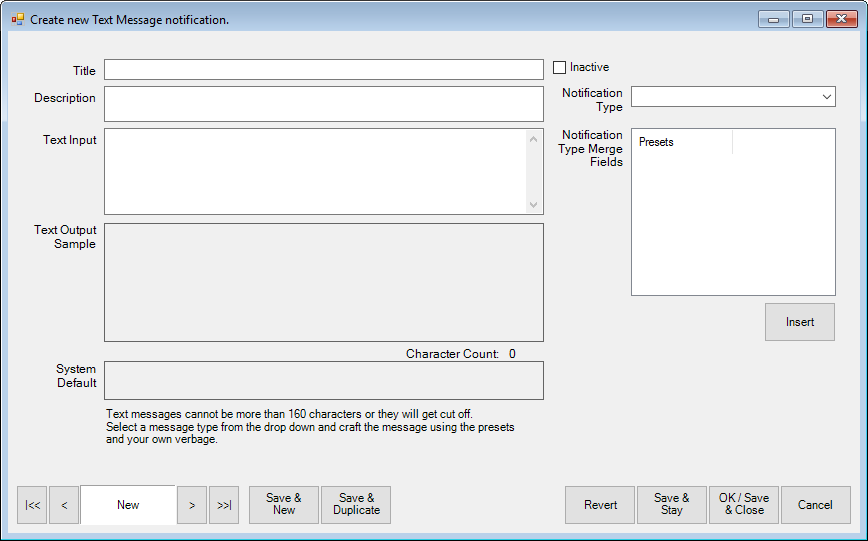The width and height of the screenshot is (868, 541).
Task: Revert changes with the Revert button
Action: click(x=600, y=505)
